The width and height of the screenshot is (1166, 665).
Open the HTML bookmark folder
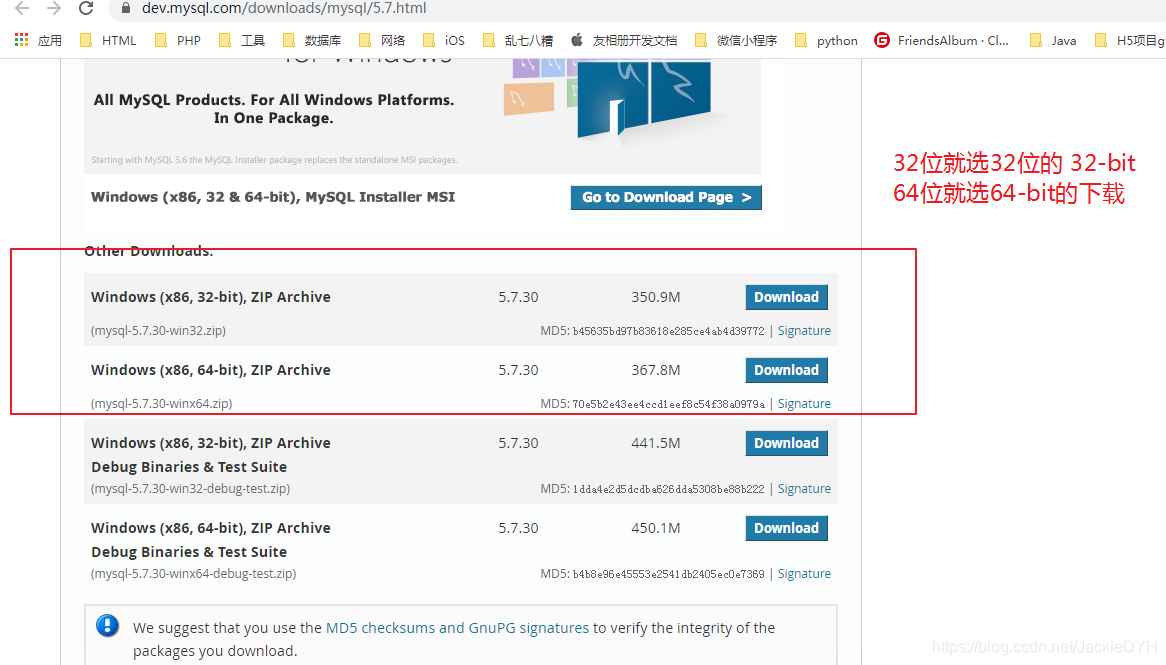[108, 40]
